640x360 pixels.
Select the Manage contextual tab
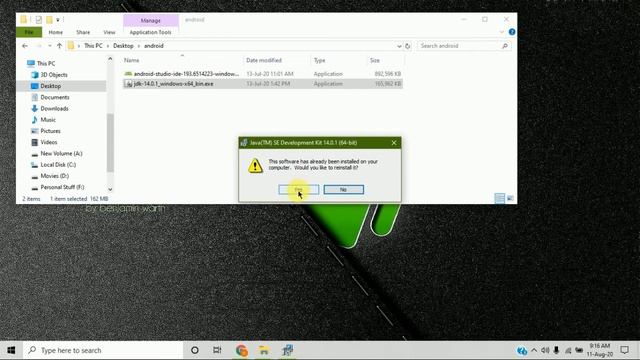point(151,20)
